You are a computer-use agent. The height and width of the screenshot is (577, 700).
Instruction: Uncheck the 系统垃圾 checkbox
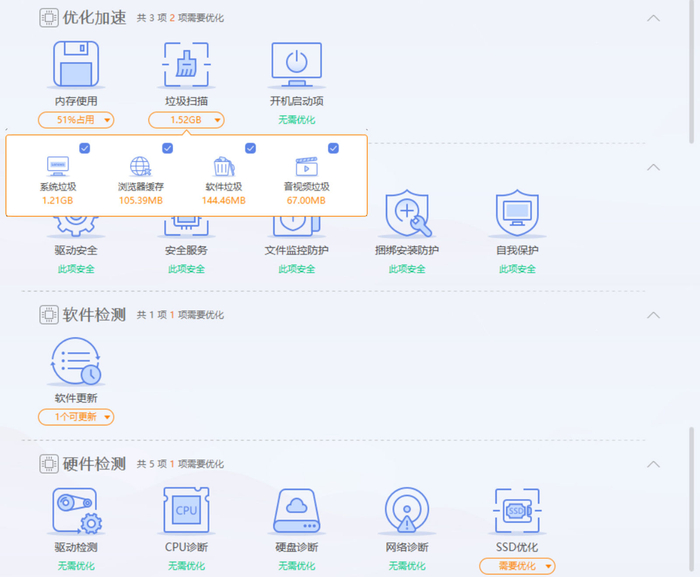click(85, 148)
